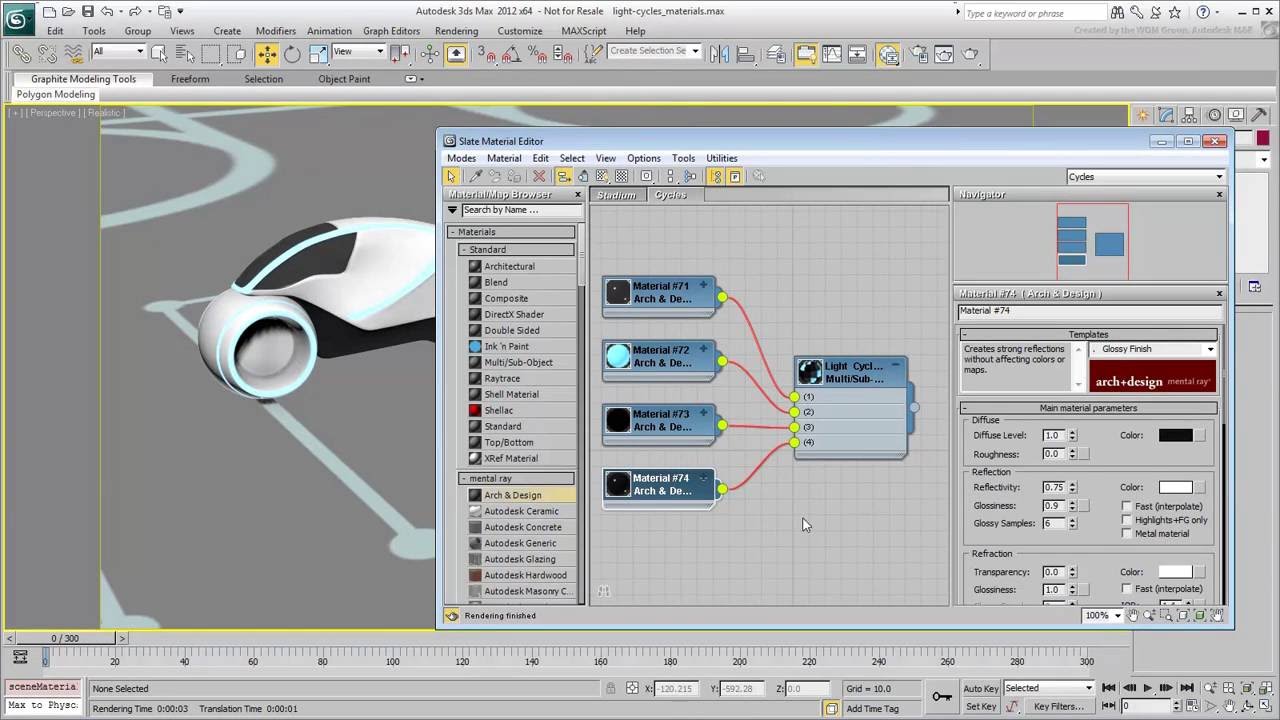1280x720 pixels.
Task: Toggle the Auto Key button
Action: click(x=981, y=688)
